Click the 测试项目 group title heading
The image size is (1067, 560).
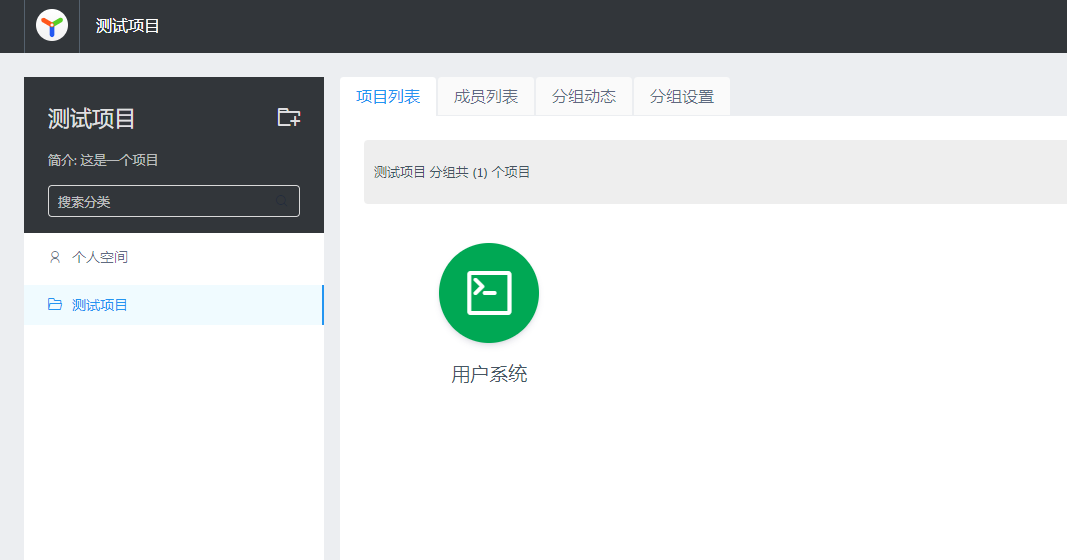91,119
